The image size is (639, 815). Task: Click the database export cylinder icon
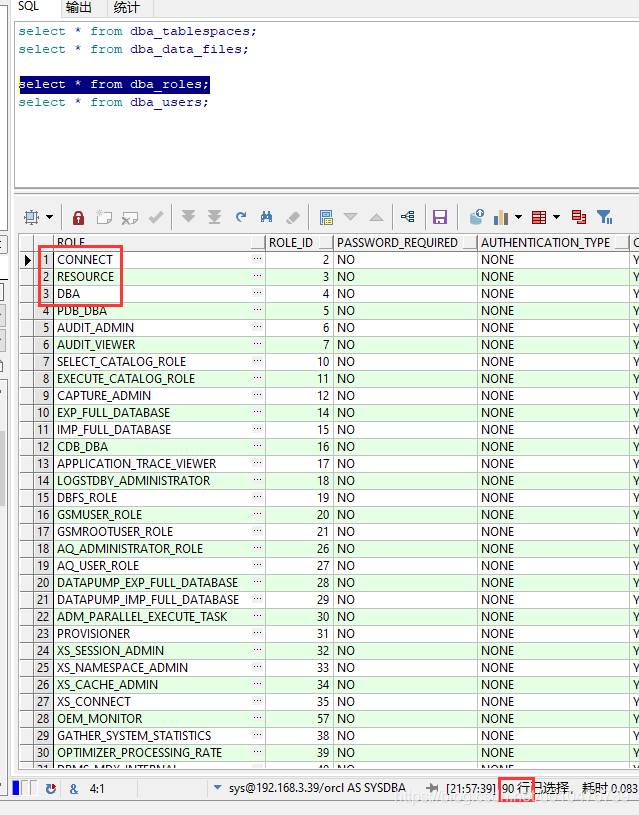(476, 217)
